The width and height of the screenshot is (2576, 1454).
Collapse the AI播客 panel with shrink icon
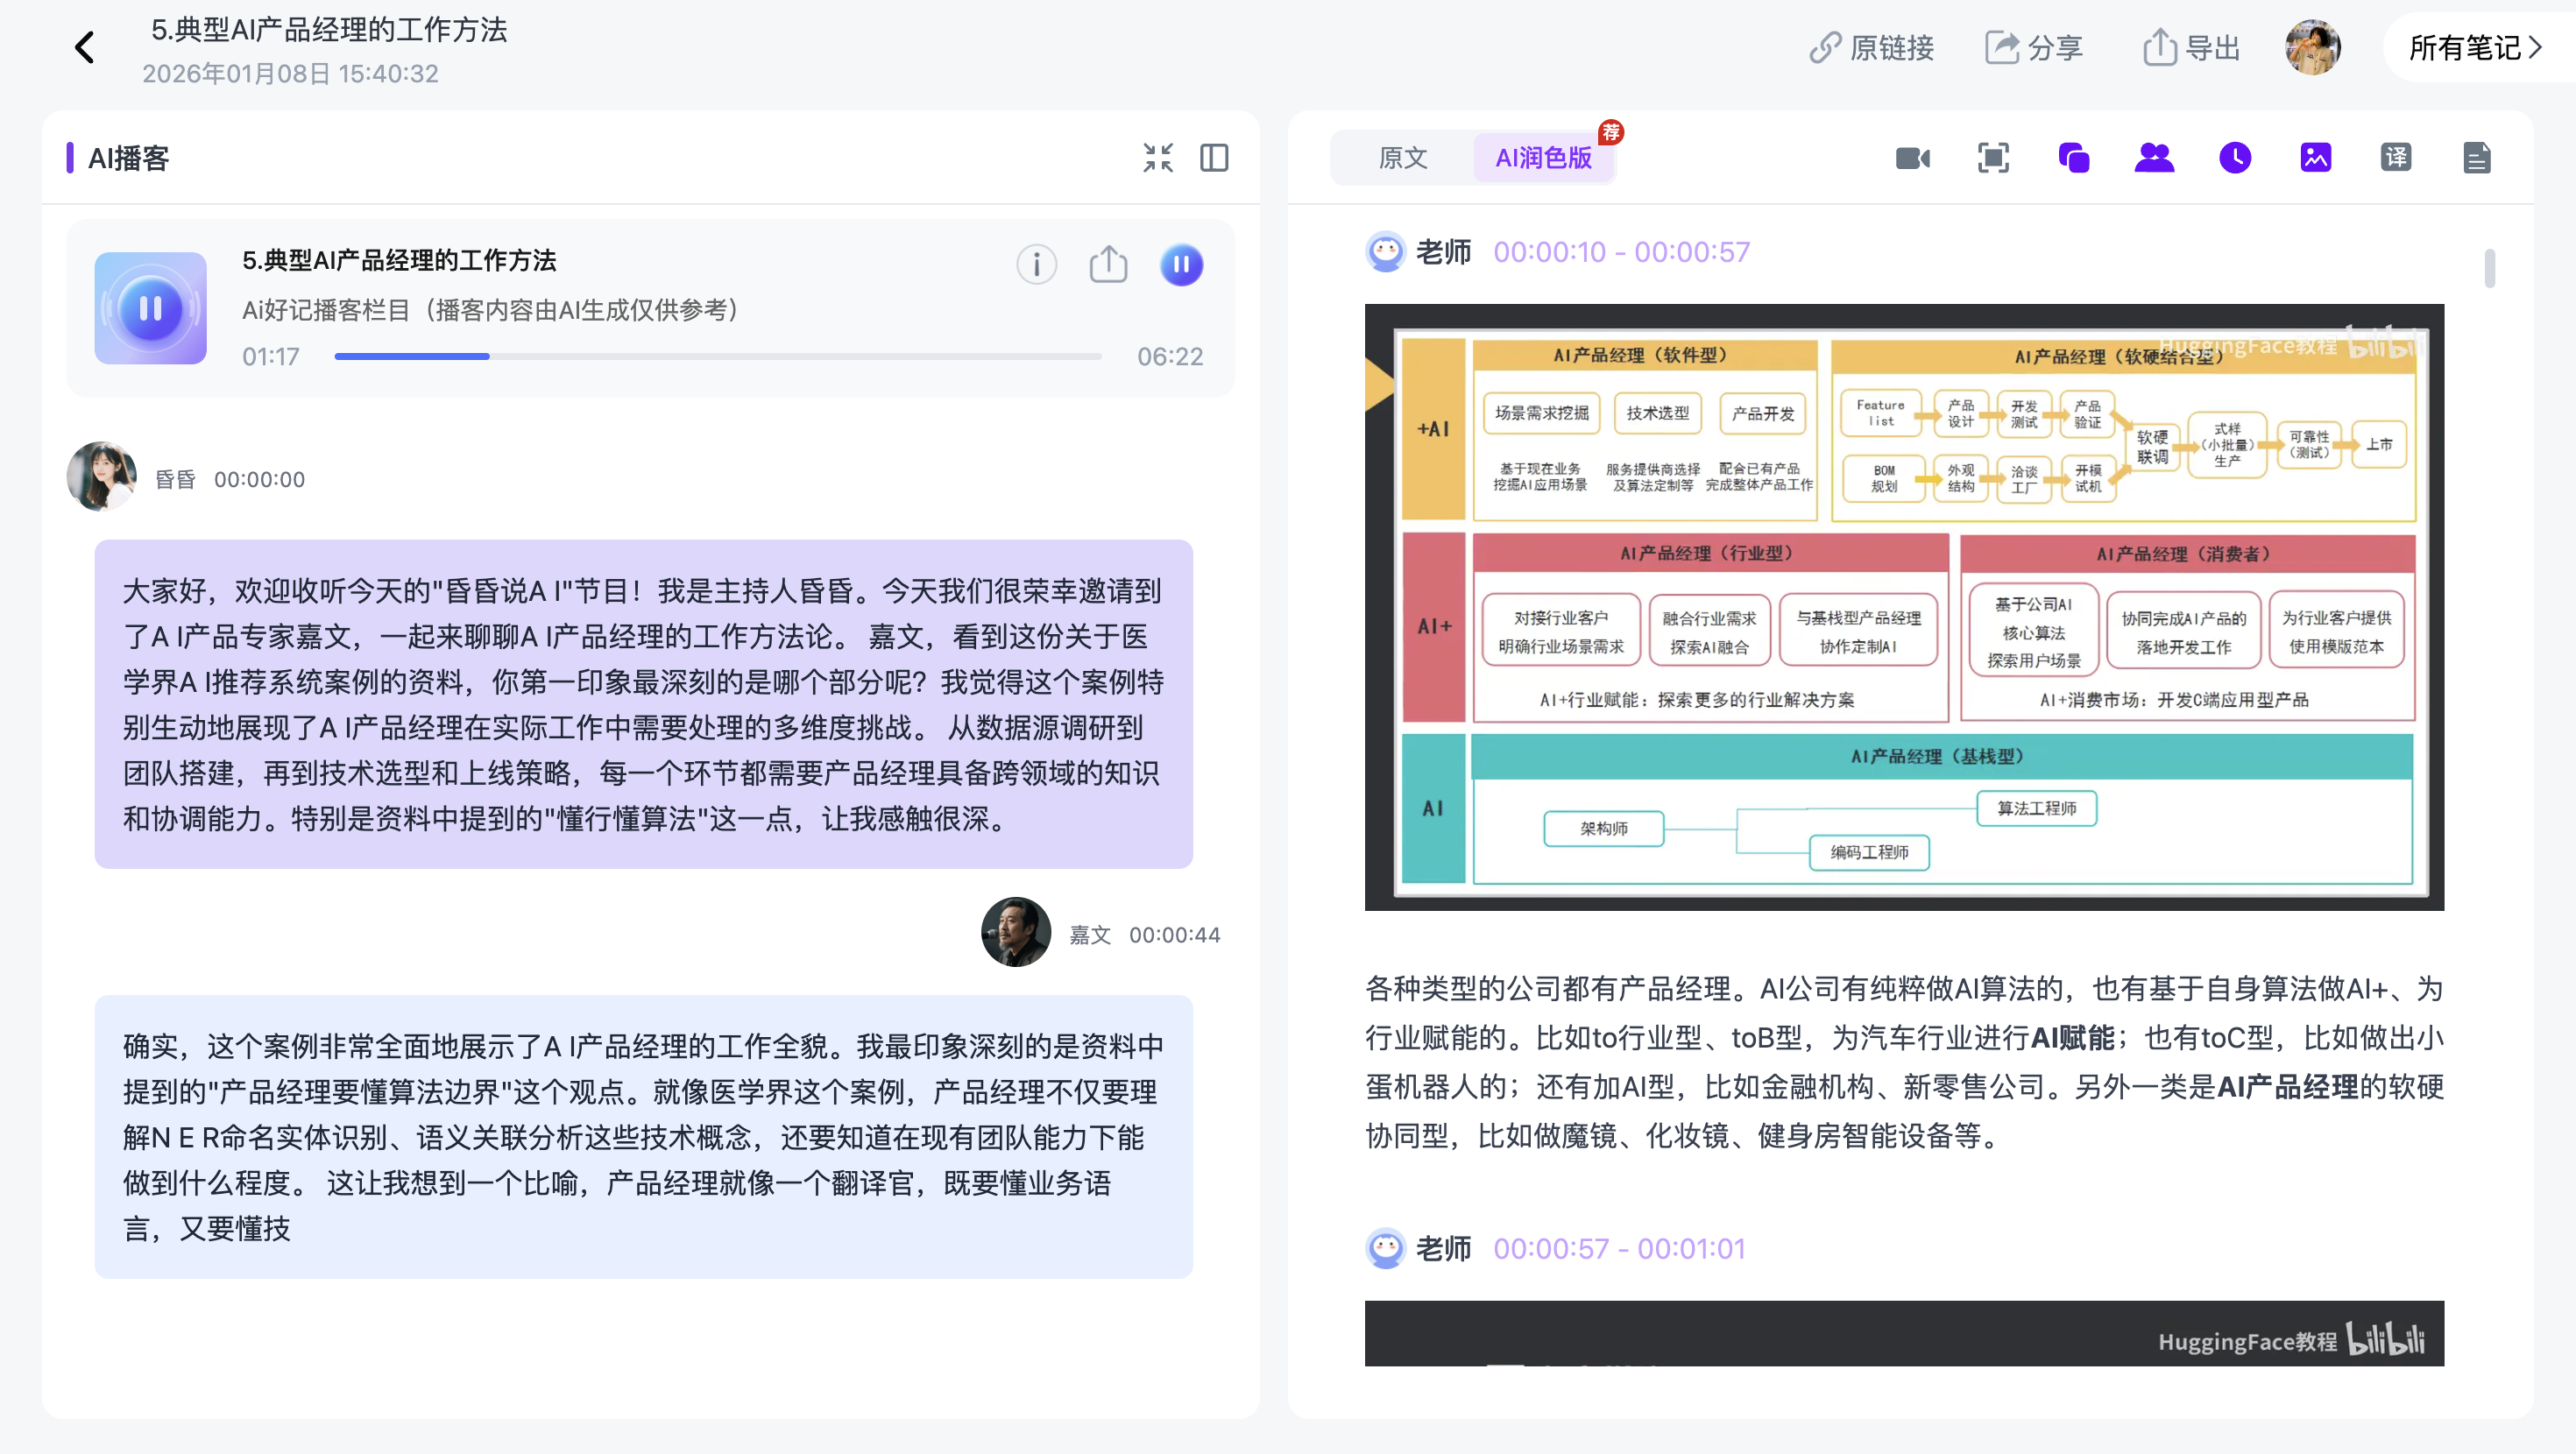[x=1158, y=157]
